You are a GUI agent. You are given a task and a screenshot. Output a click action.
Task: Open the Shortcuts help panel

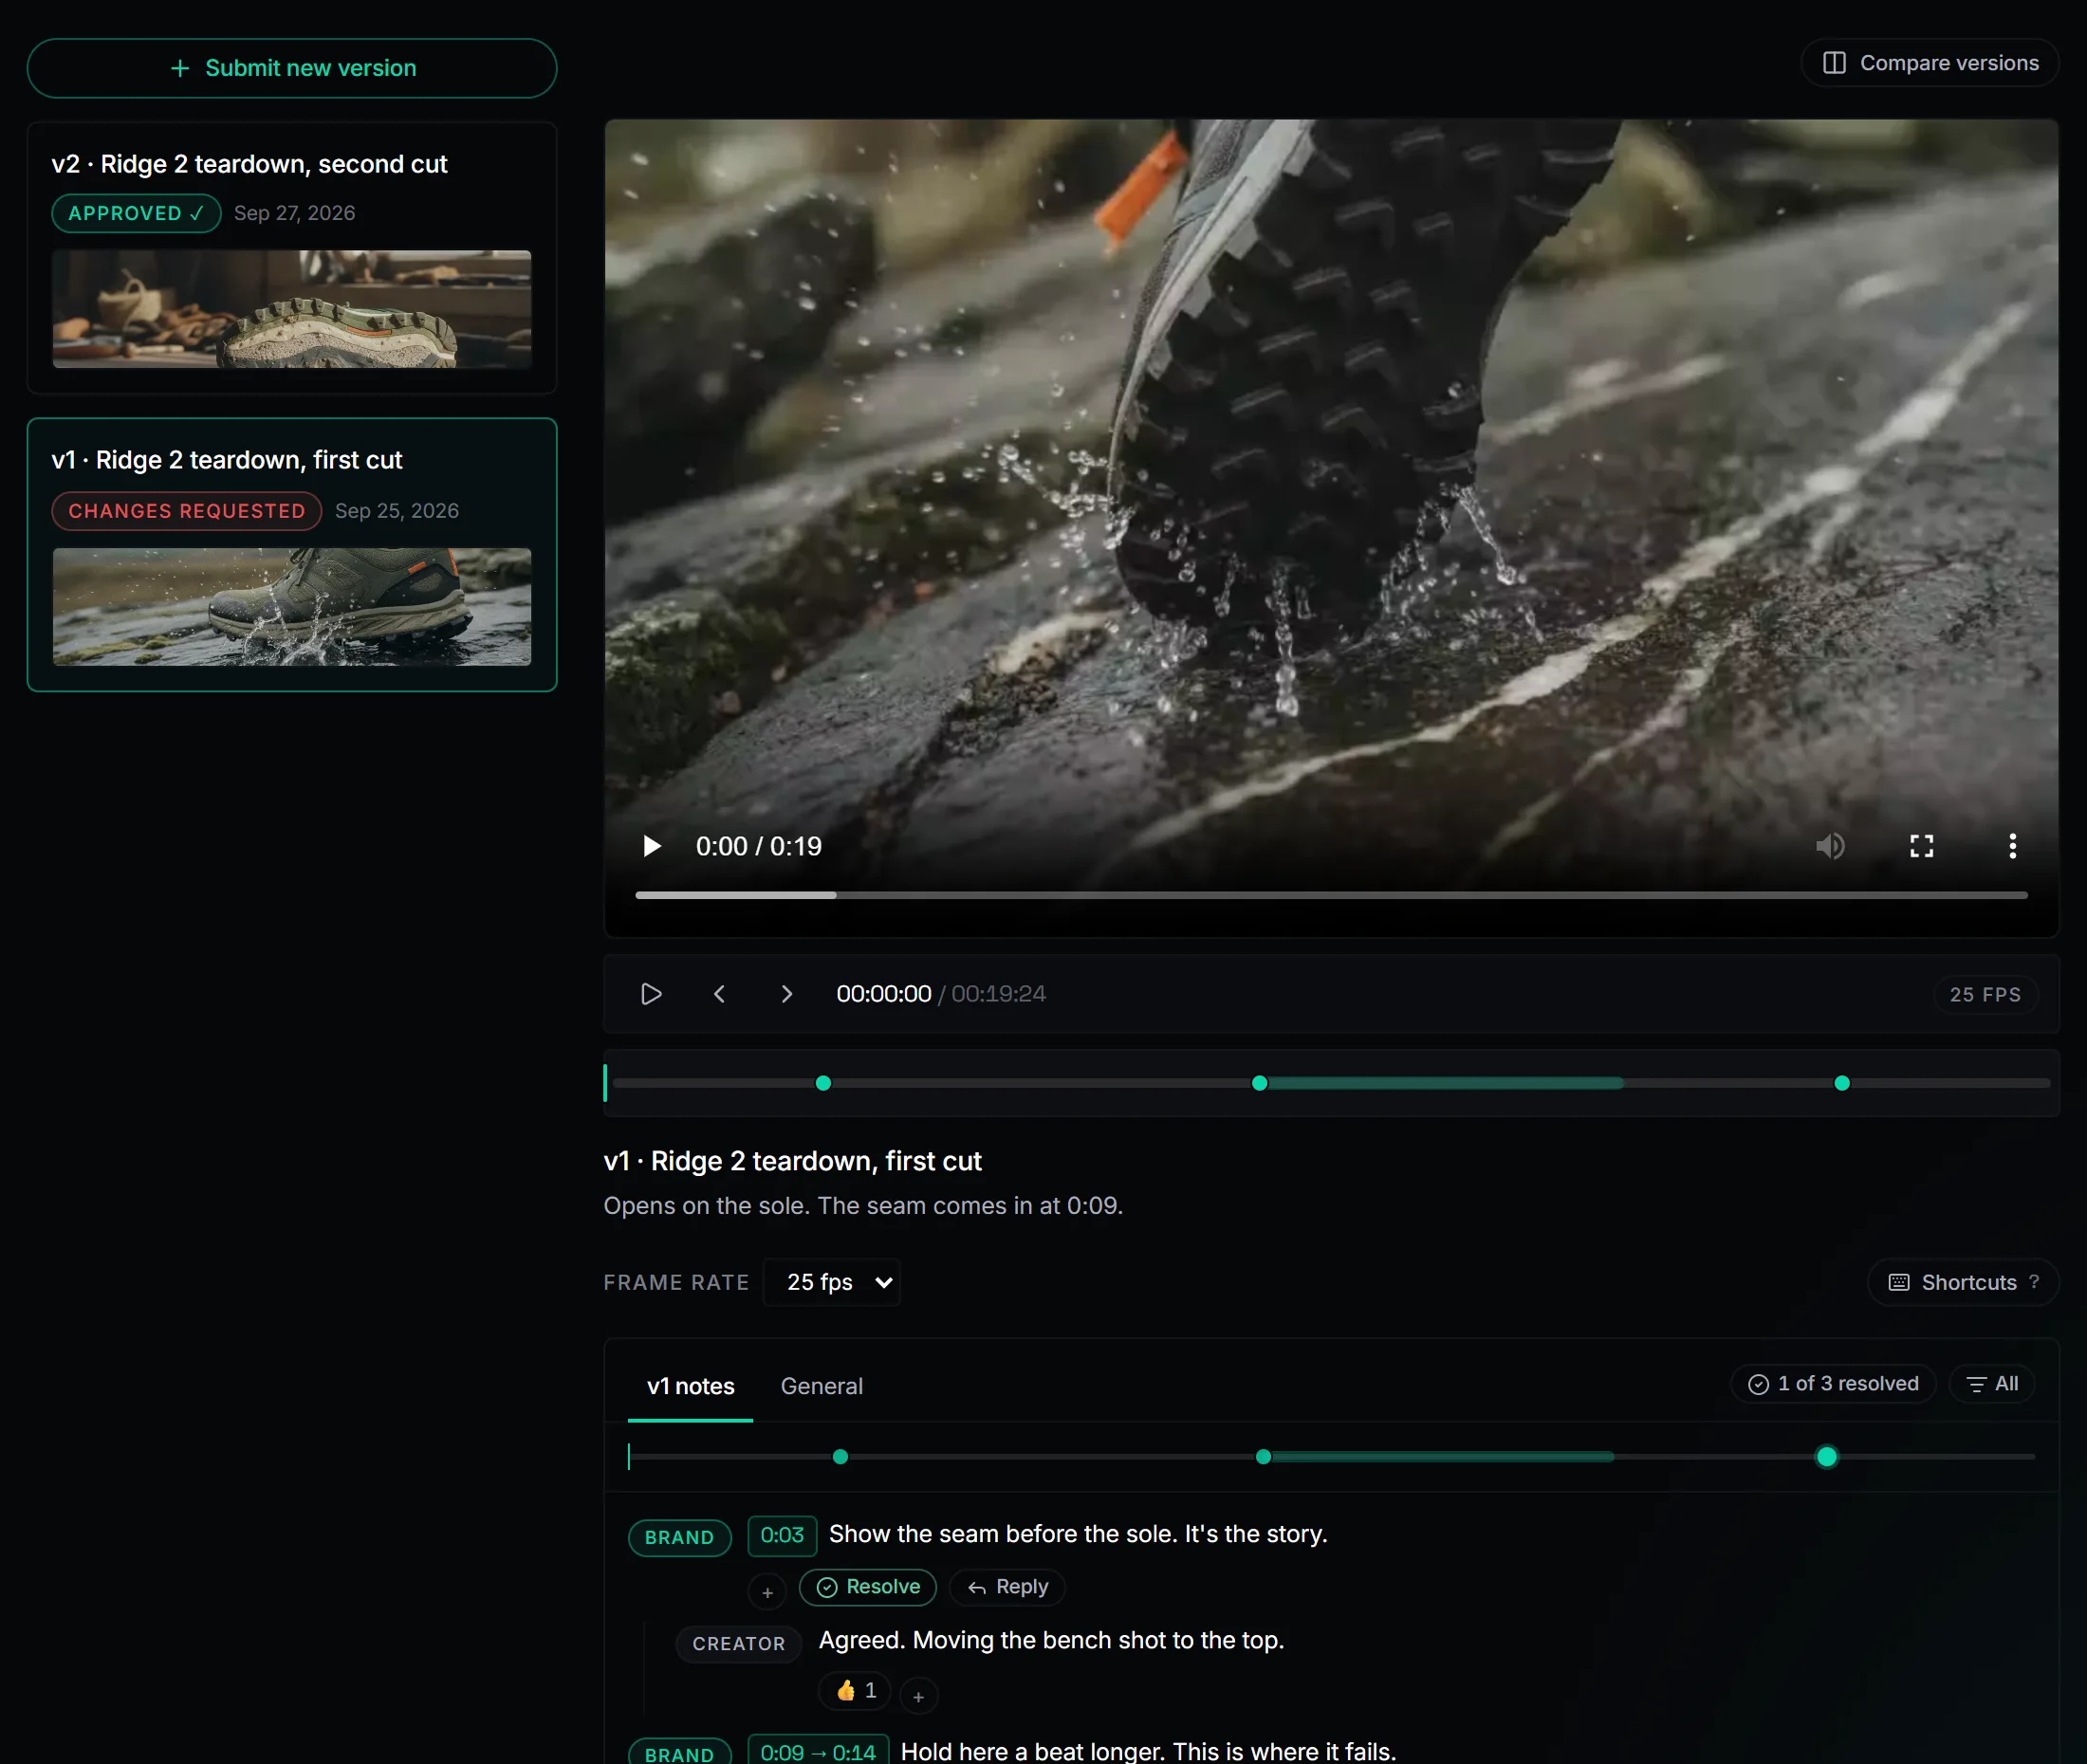1963,1282
